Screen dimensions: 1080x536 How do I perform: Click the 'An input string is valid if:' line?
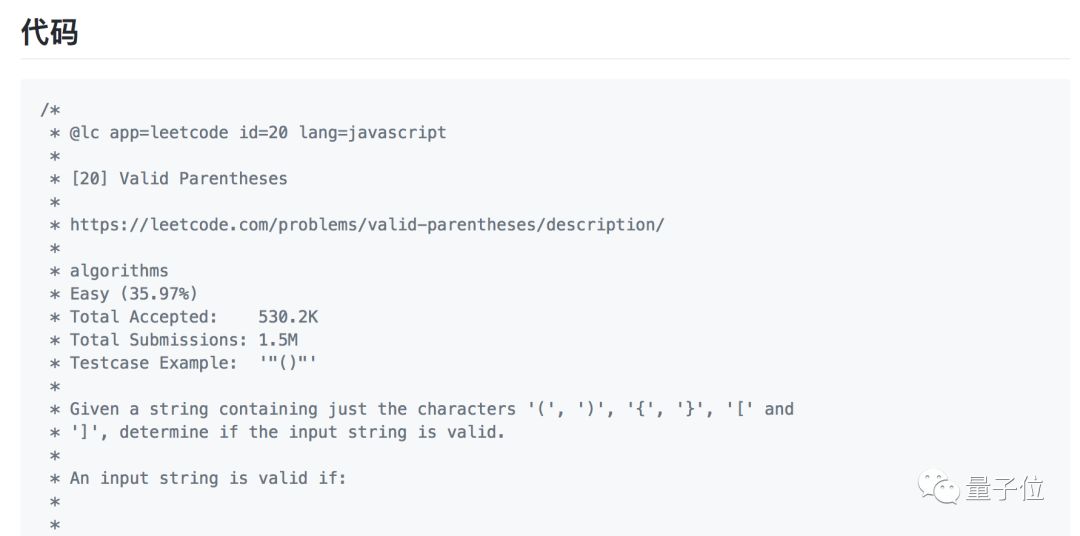(x=207, y=478)
